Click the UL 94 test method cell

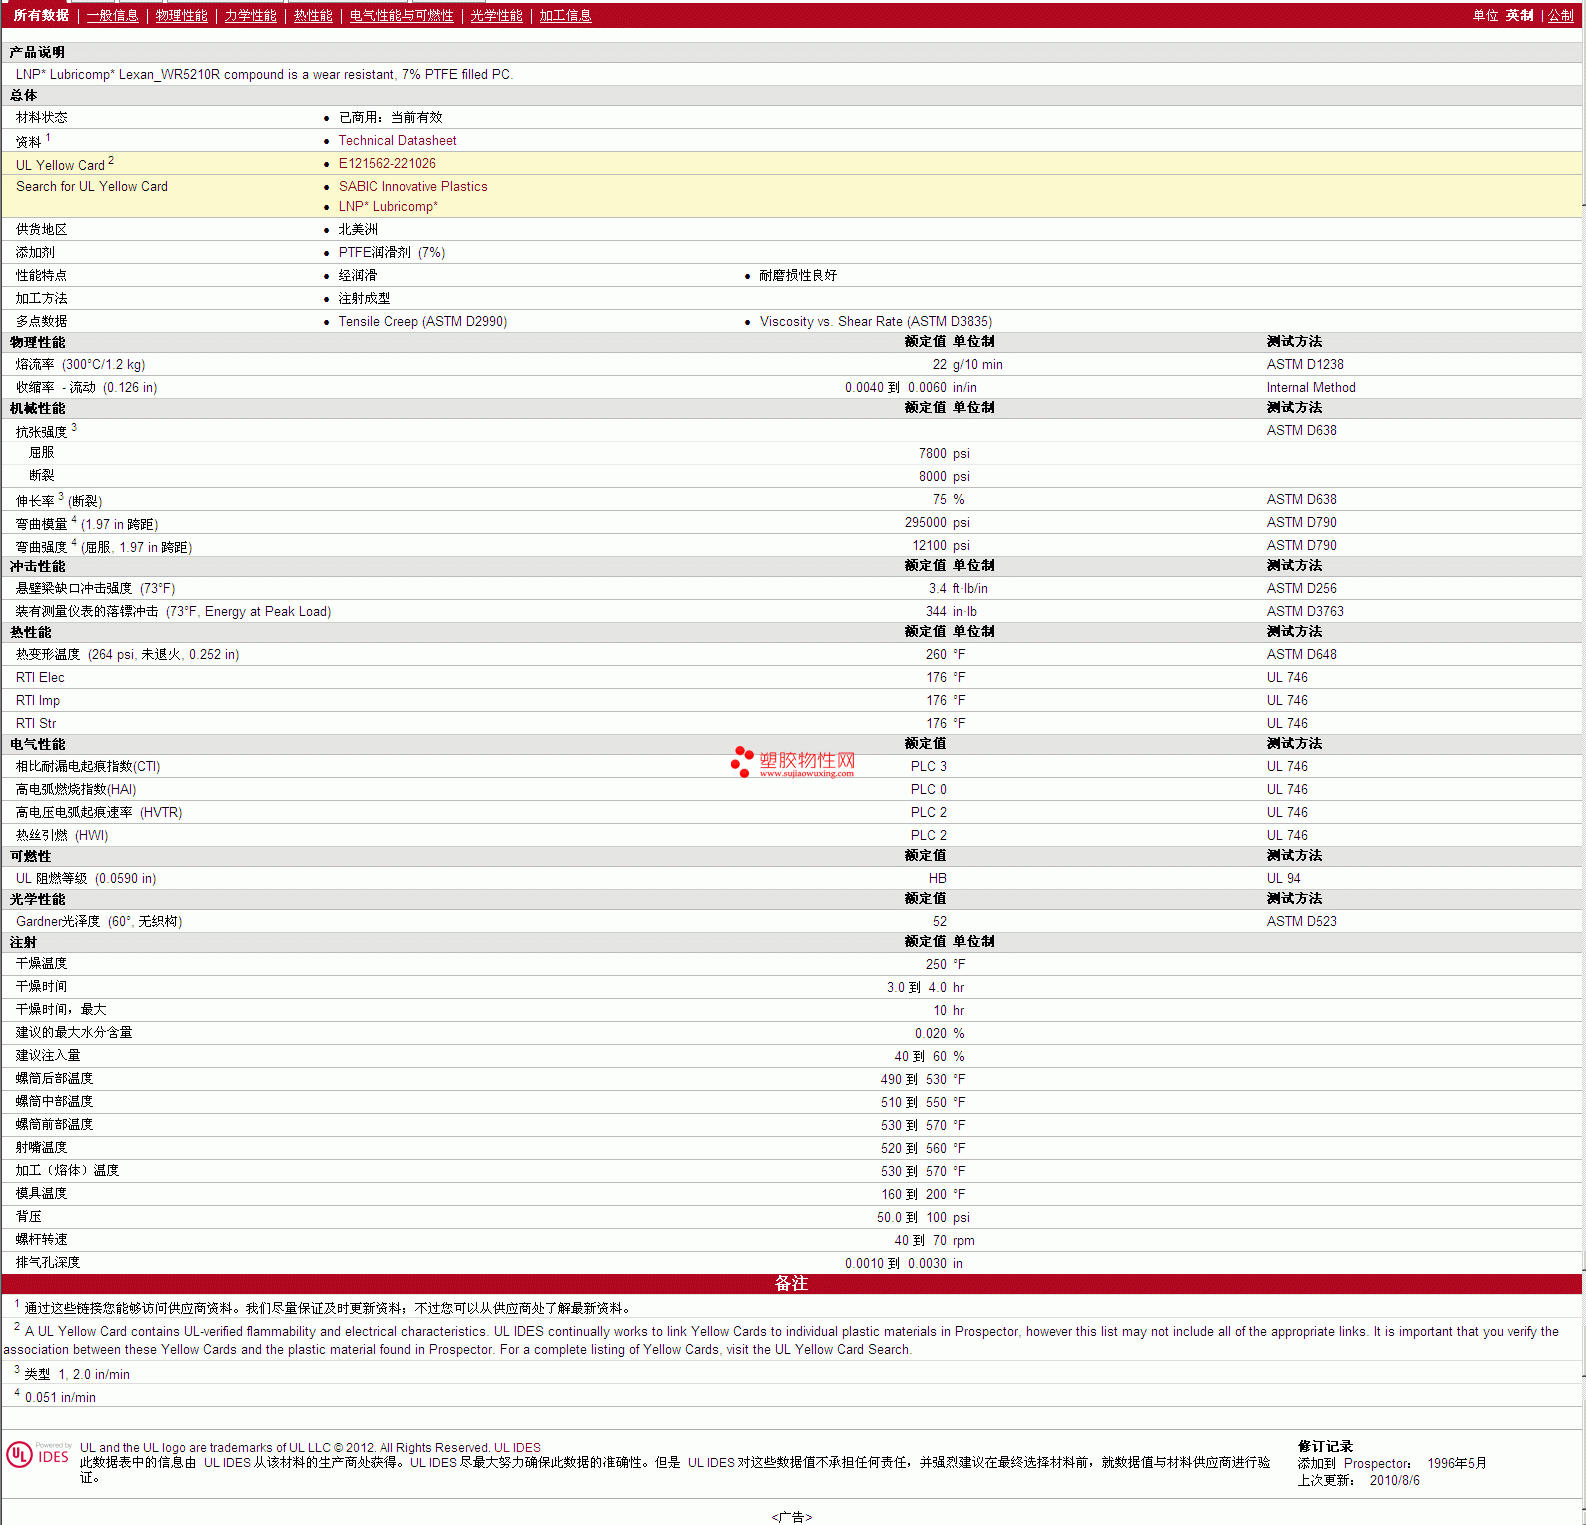click(1284, 879)
